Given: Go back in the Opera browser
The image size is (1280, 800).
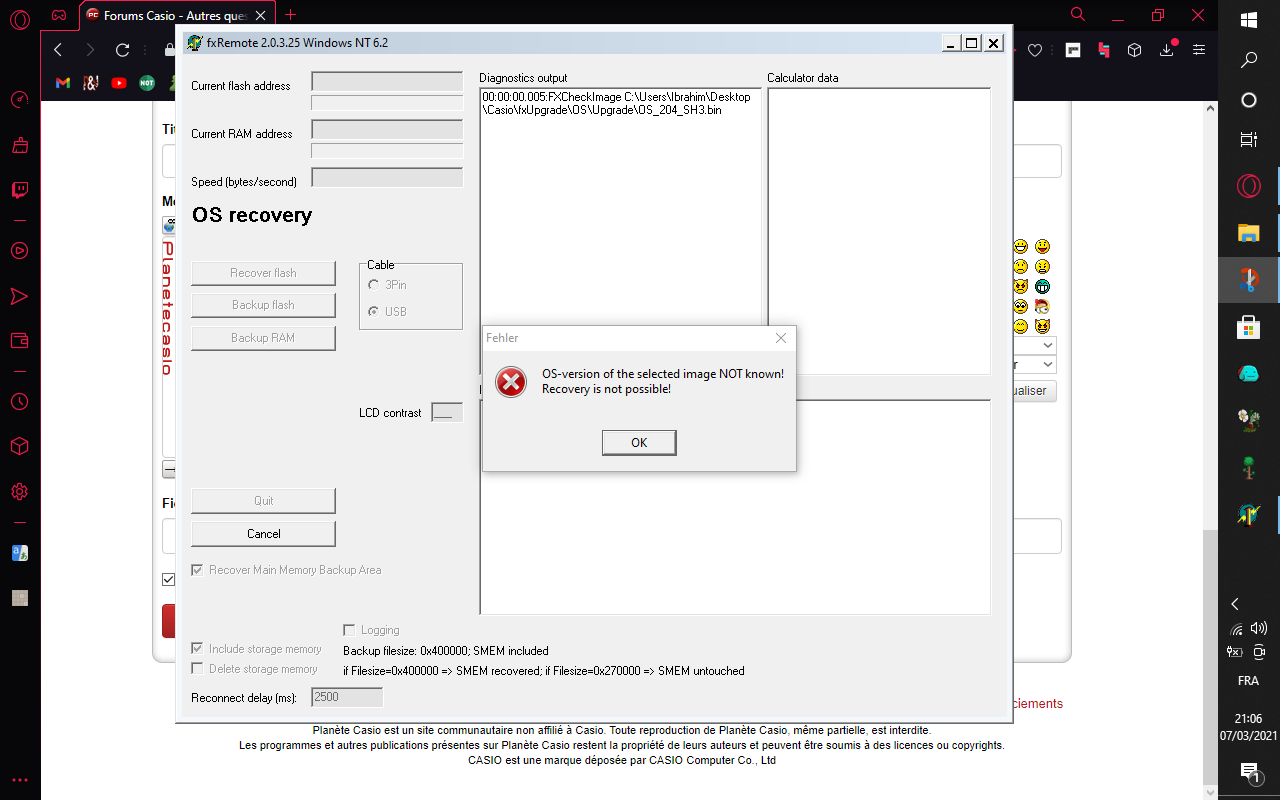Looking at the screenshot, I should coord(58,50).
